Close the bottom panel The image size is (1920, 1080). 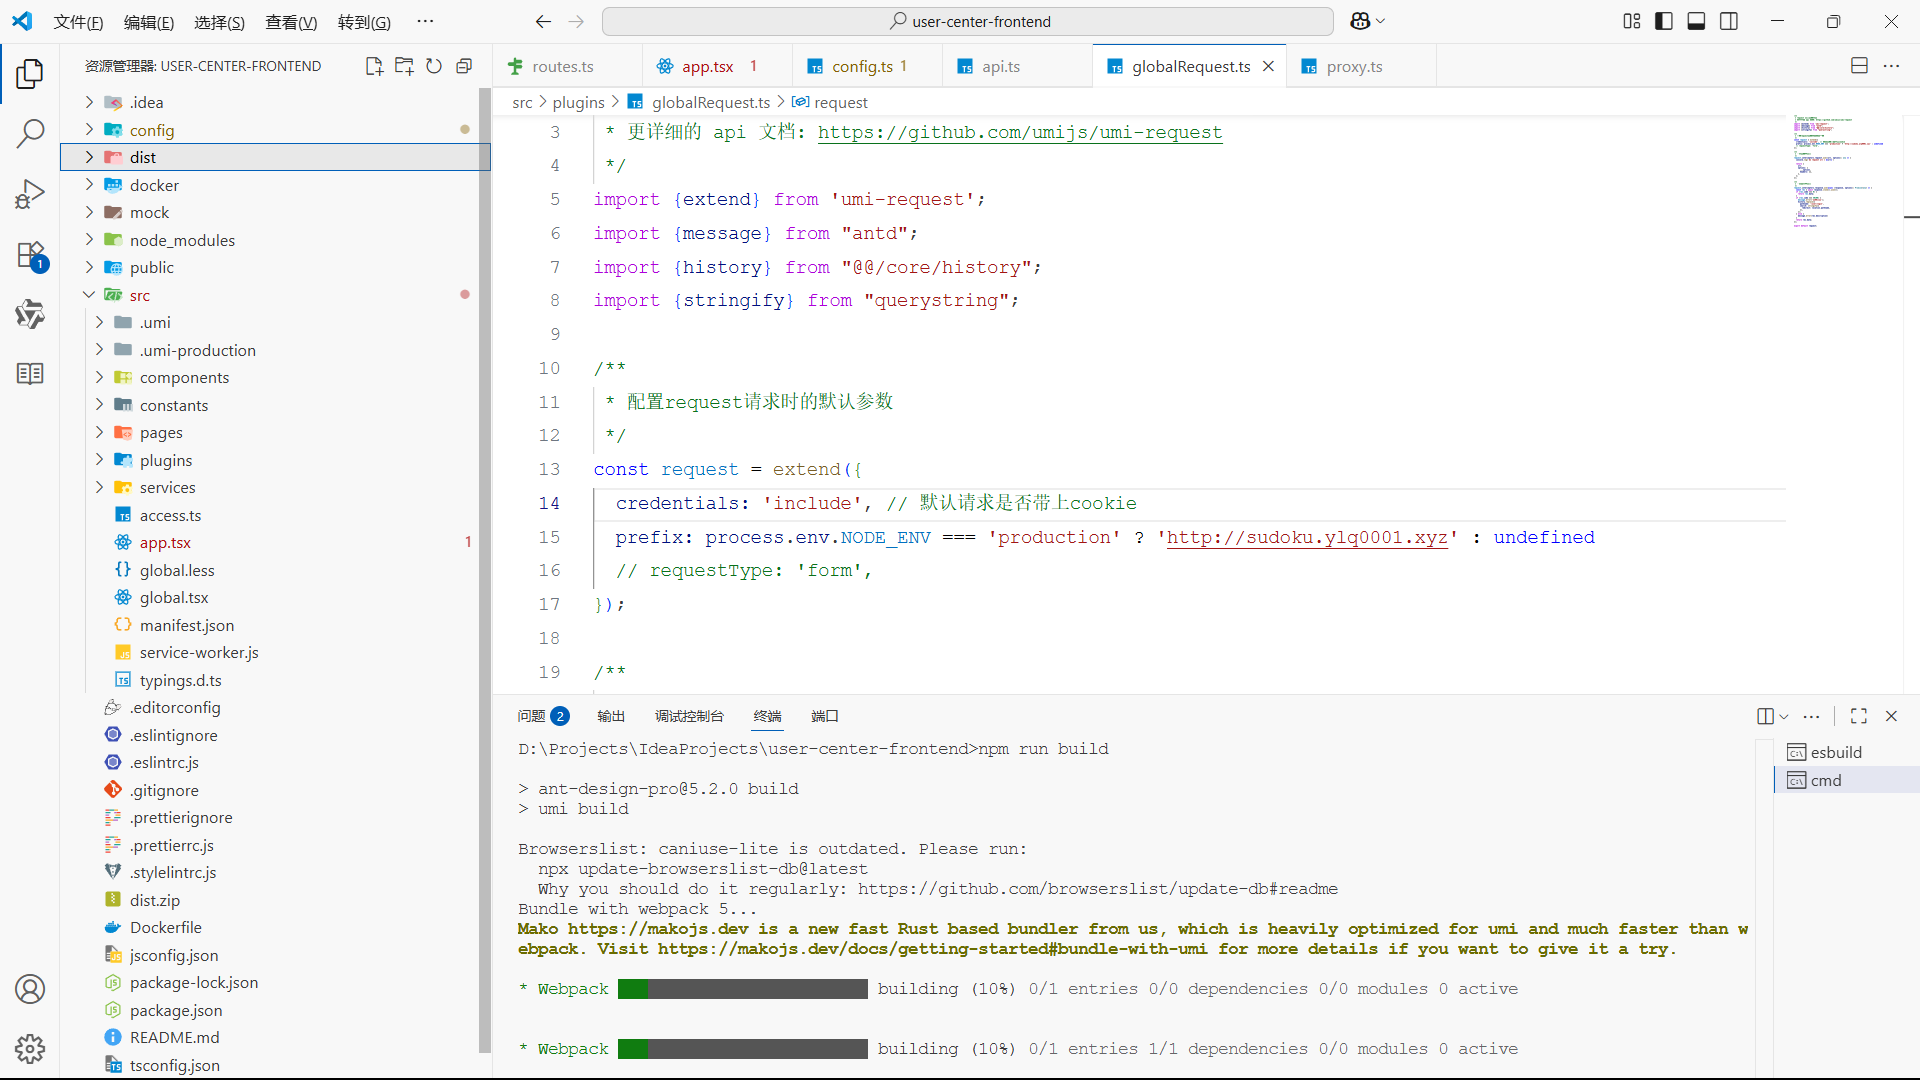click(1891, 716)
